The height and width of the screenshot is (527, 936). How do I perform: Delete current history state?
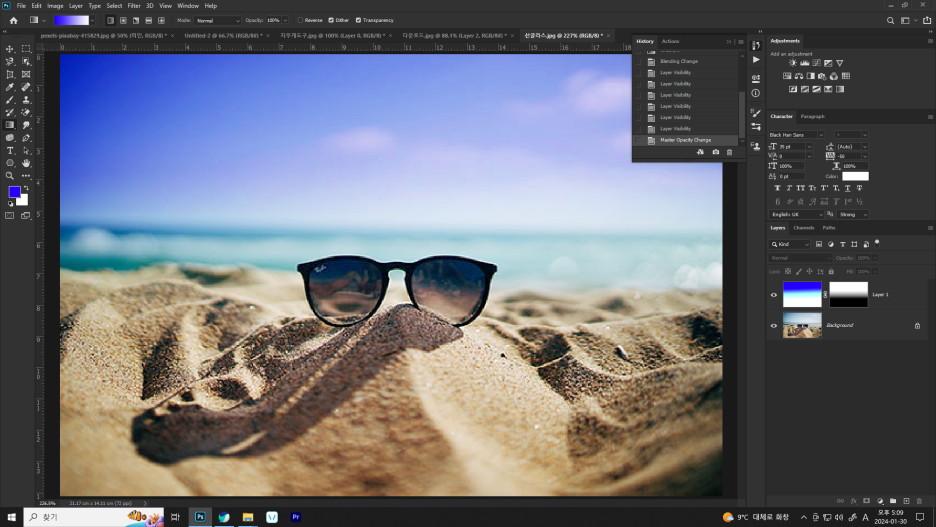729,152
